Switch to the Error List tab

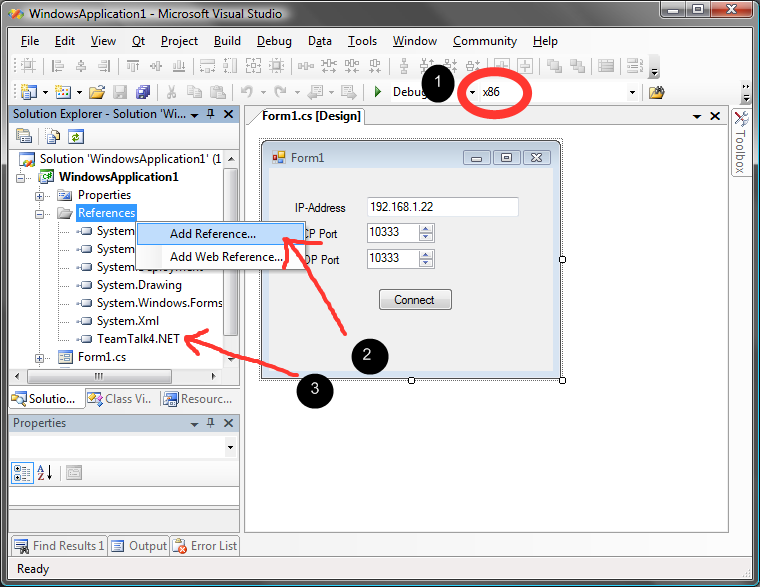(205, 546)
